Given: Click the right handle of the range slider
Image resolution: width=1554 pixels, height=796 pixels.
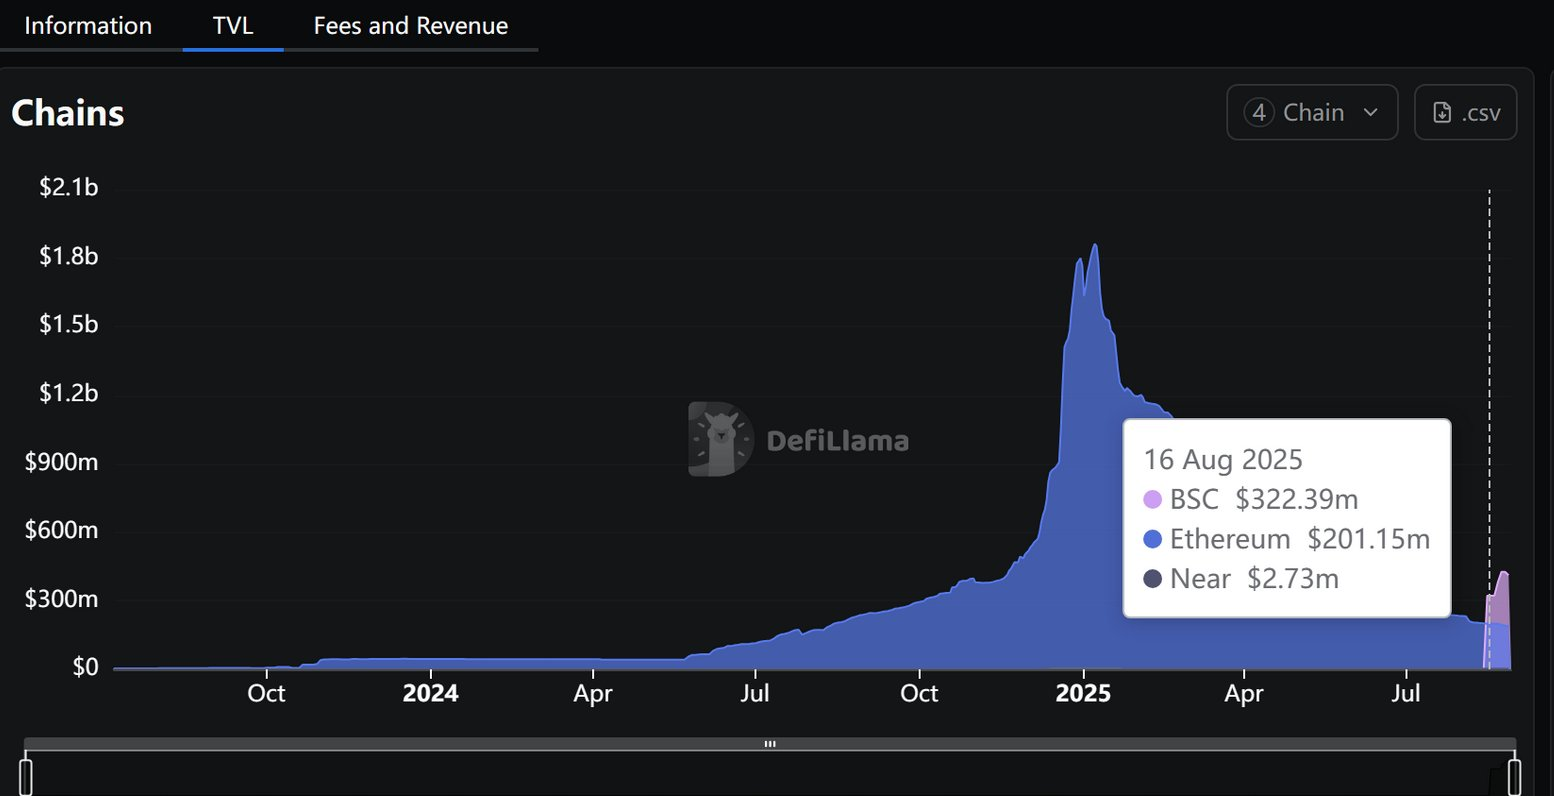Looking at the screenshot, I should pos(1514,776).
